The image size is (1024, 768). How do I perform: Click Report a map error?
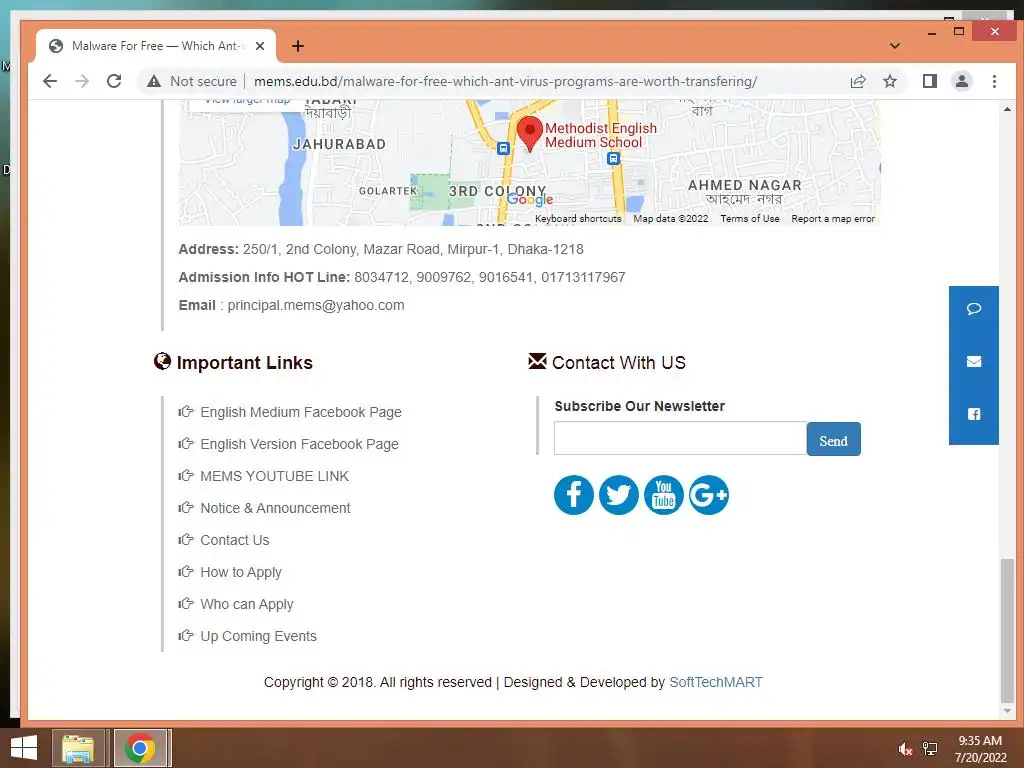(833, 219)
